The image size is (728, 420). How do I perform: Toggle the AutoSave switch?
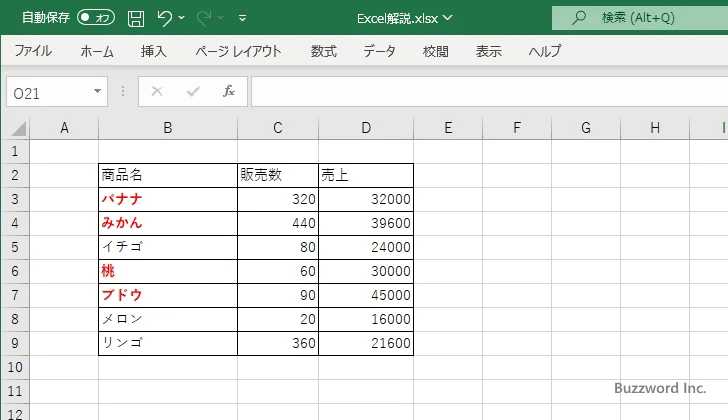pyautogui.click(x=96, y=18)
